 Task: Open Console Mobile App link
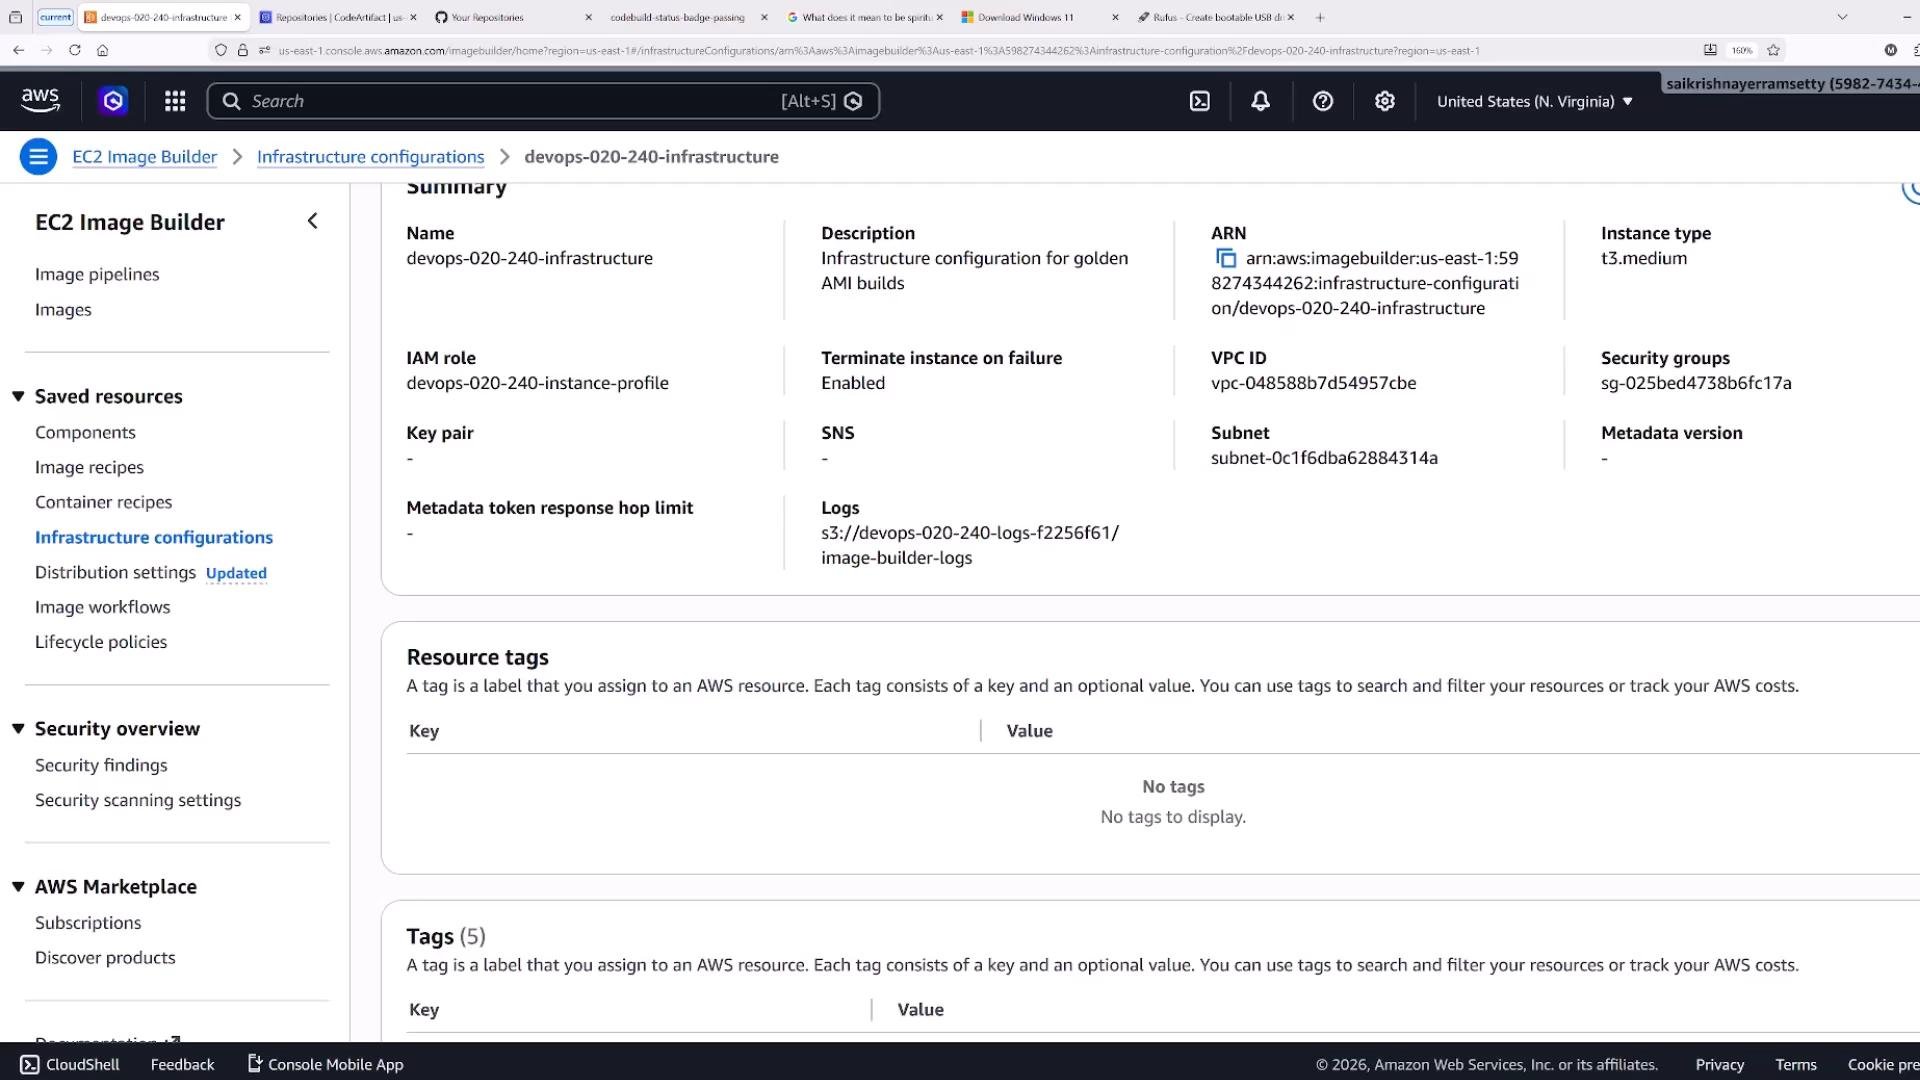coord(325,1064)
